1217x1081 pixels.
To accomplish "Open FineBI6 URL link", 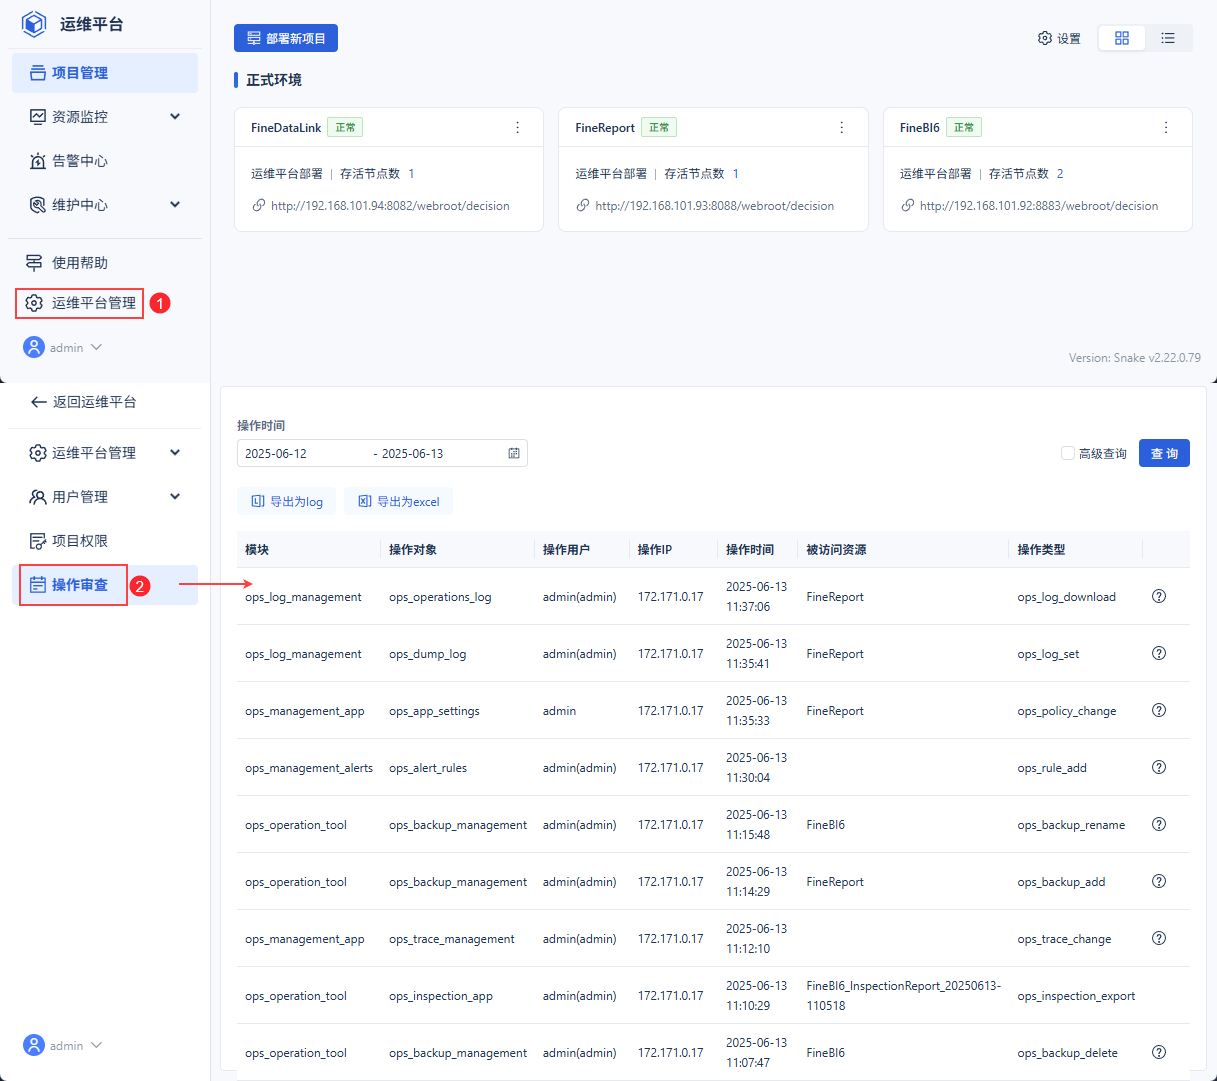I will 1039,206.
